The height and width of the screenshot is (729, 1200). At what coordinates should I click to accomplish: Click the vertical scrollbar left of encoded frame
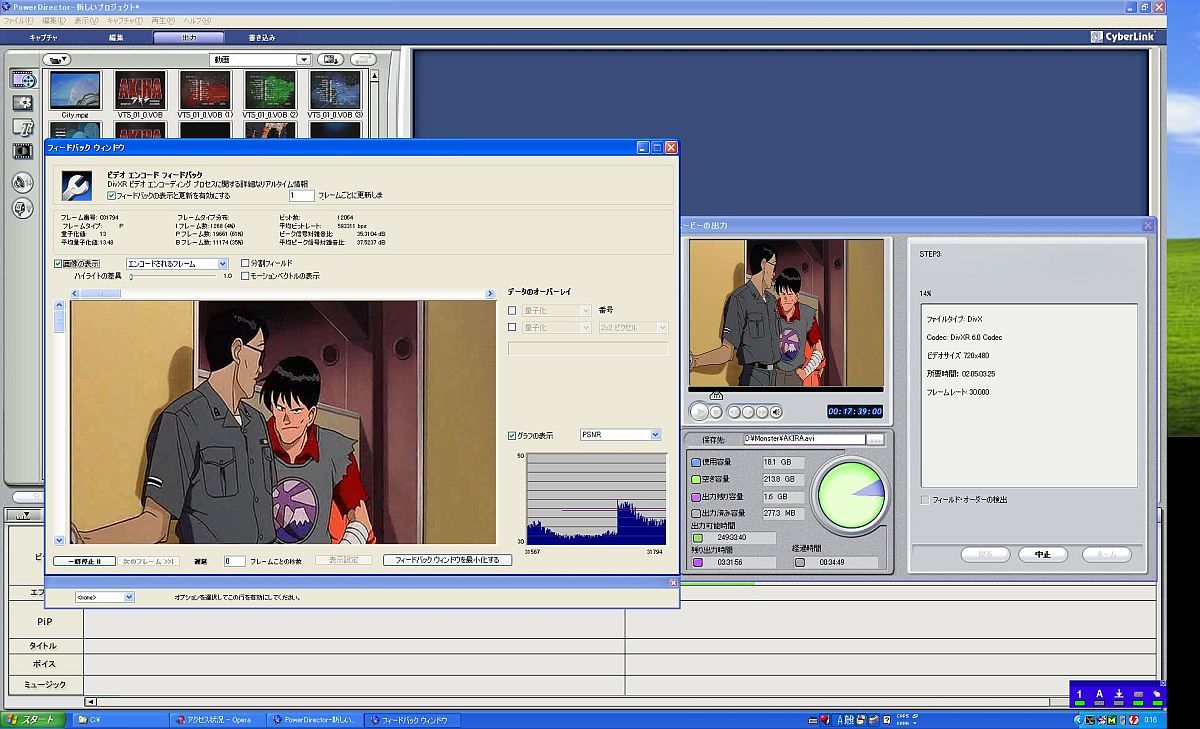59,423
